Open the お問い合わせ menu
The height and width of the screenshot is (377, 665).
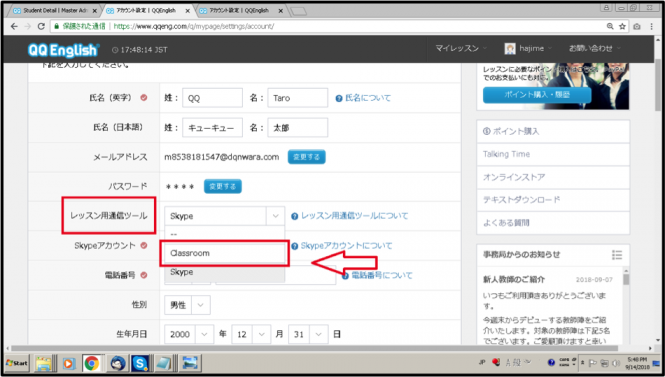pyautogui.click(x=595, y=49)
